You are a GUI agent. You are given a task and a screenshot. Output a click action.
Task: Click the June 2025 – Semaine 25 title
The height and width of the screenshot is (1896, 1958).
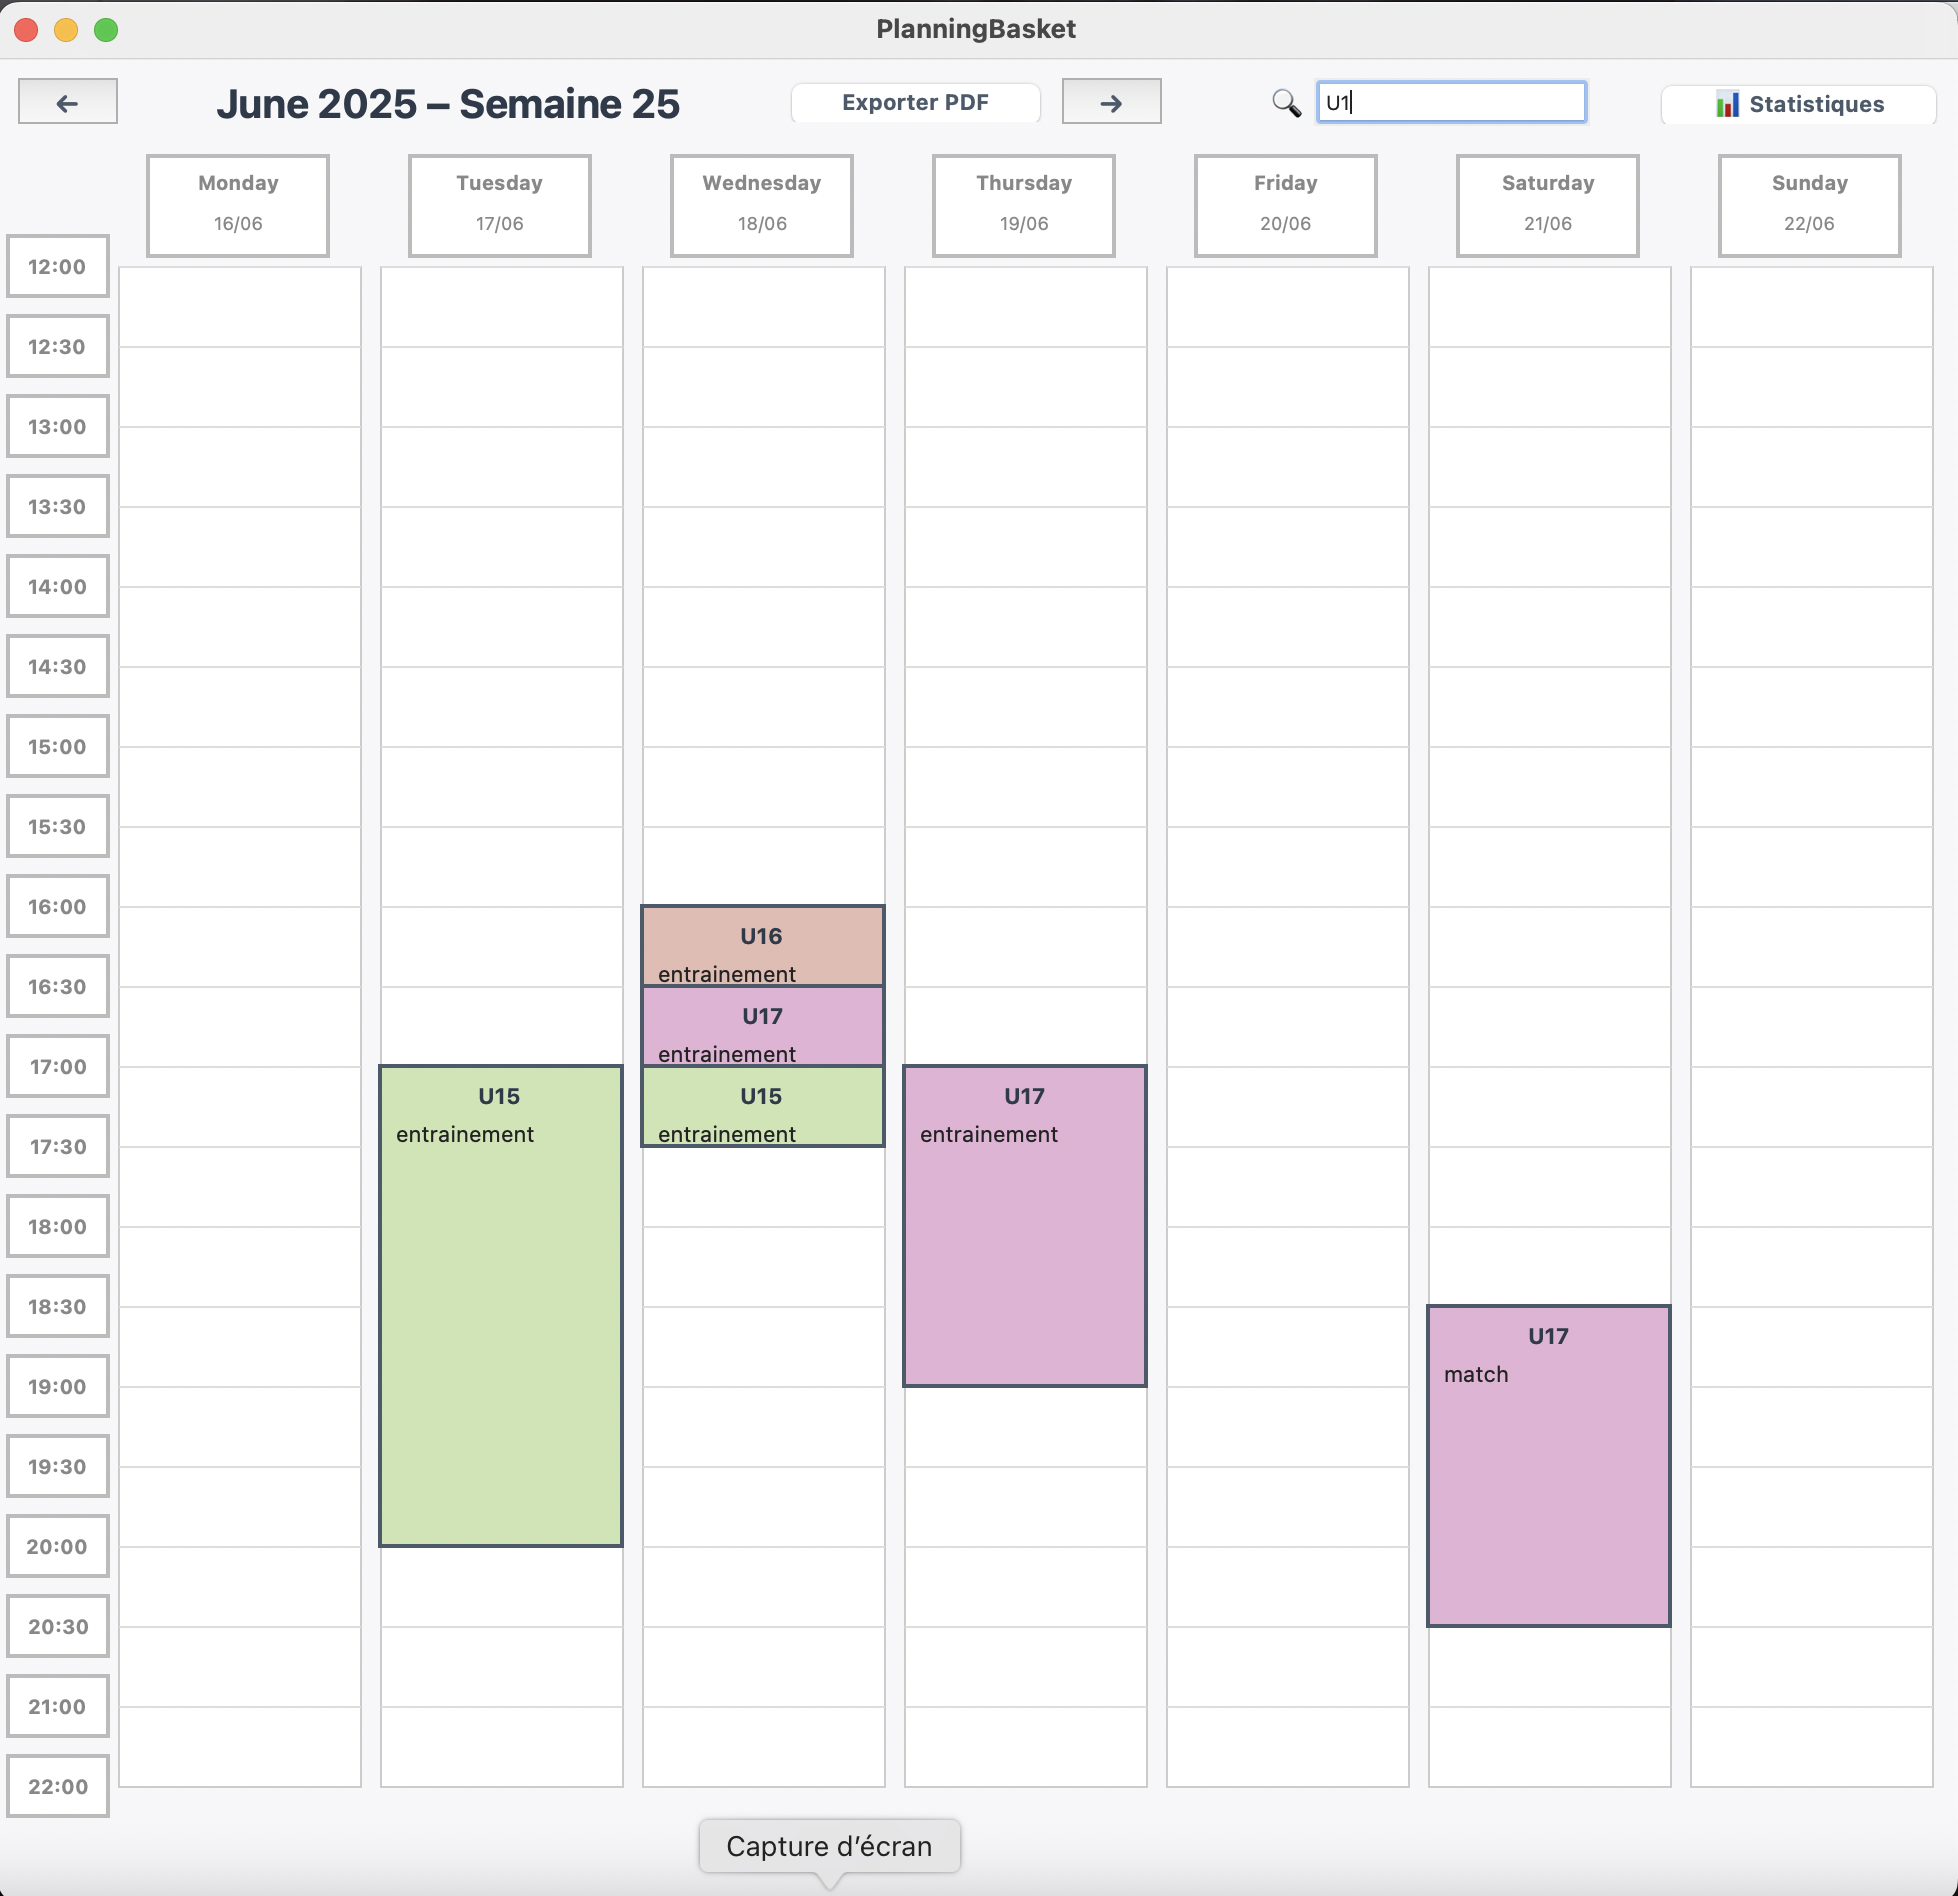[x=448, y=104]
